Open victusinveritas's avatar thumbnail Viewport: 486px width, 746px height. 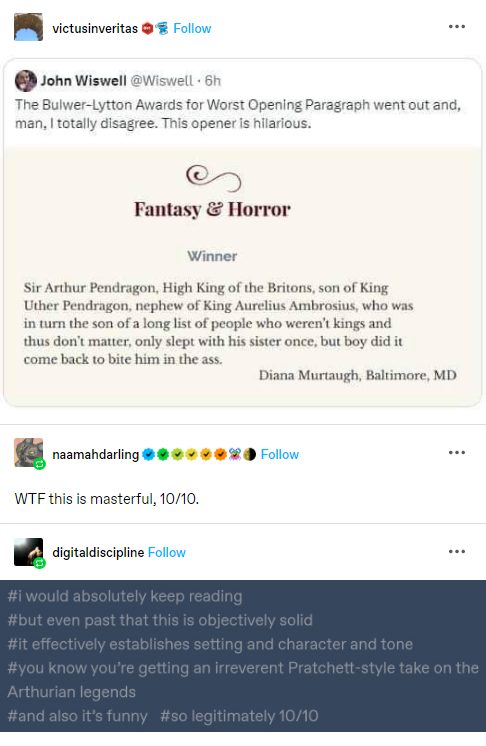(x=28, y=27)
